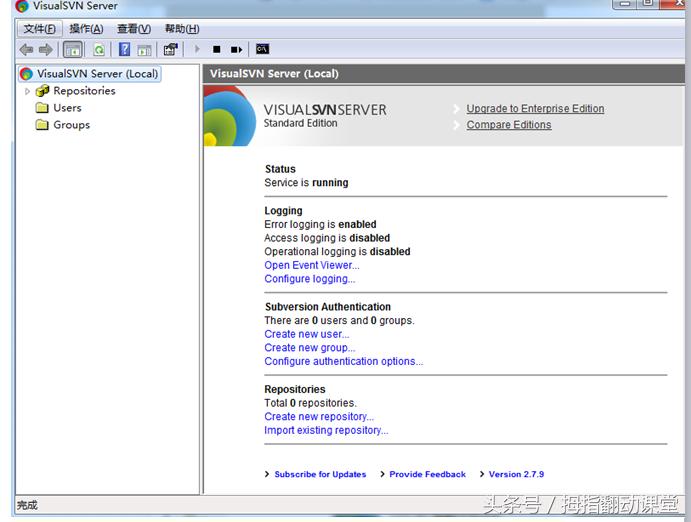Click the Refresh toolbar icon
The height and width of the screenshot is (522, 691).
99,49
